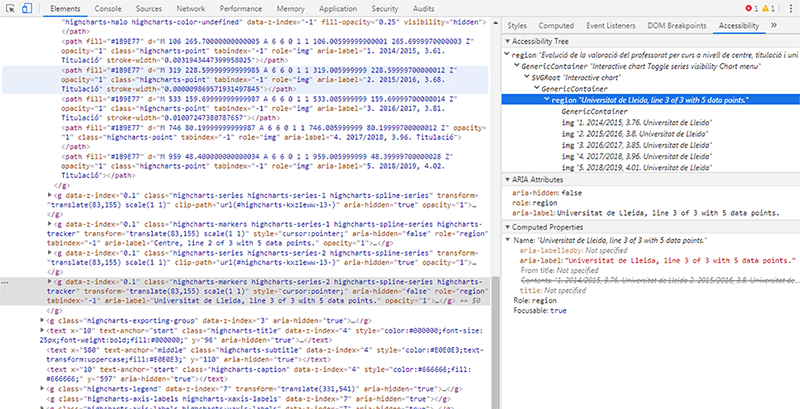Click the ellipsis beside the selected DOM node
Image resolution: width=800 pixels, height=409 pixels.
(6, 283)
